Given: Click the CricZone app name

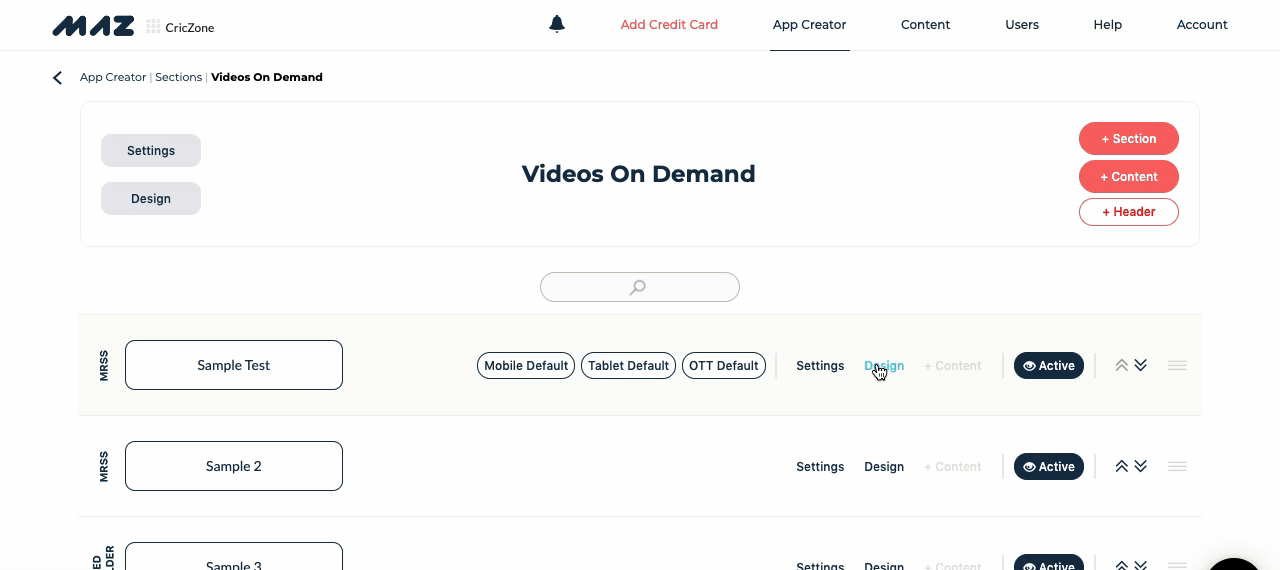Looking at the screenshot, I should [x=190, y=27].
